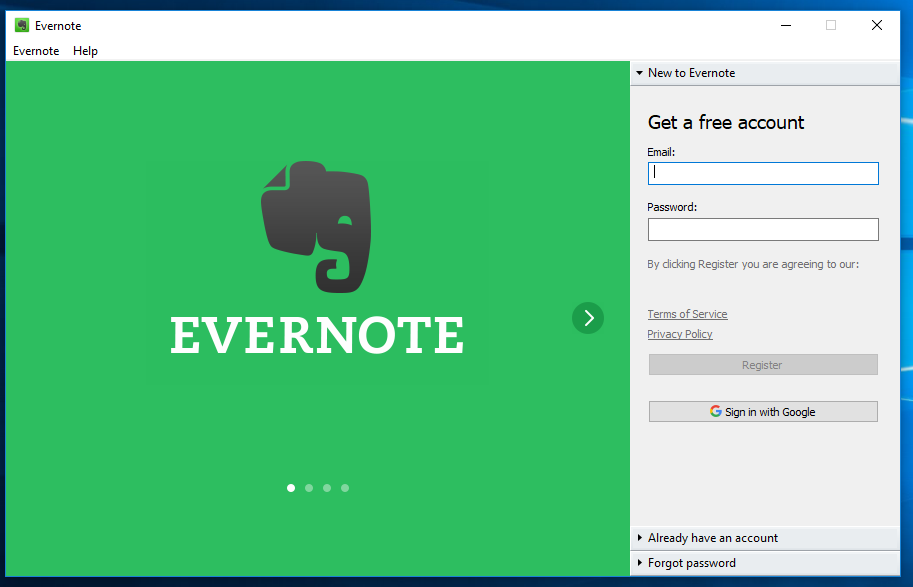This screenshot has width=913, height=587.
Task: Focus the Email input field
Action: tap(763, 174)
